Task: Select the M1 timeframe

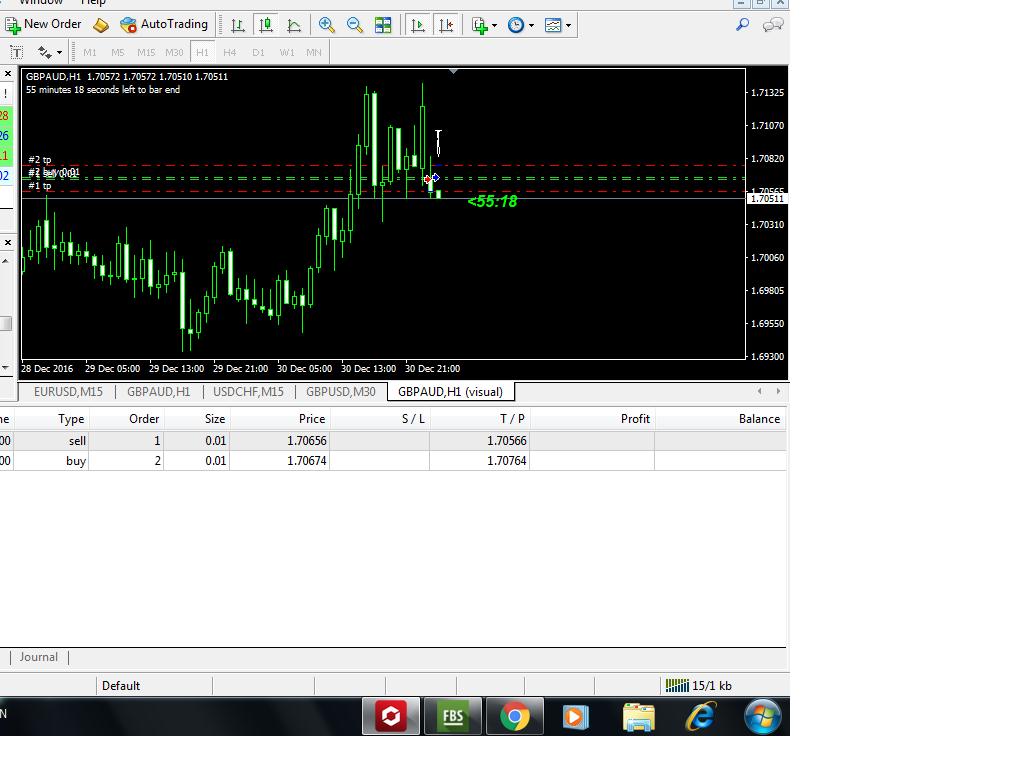Action: 90,52
